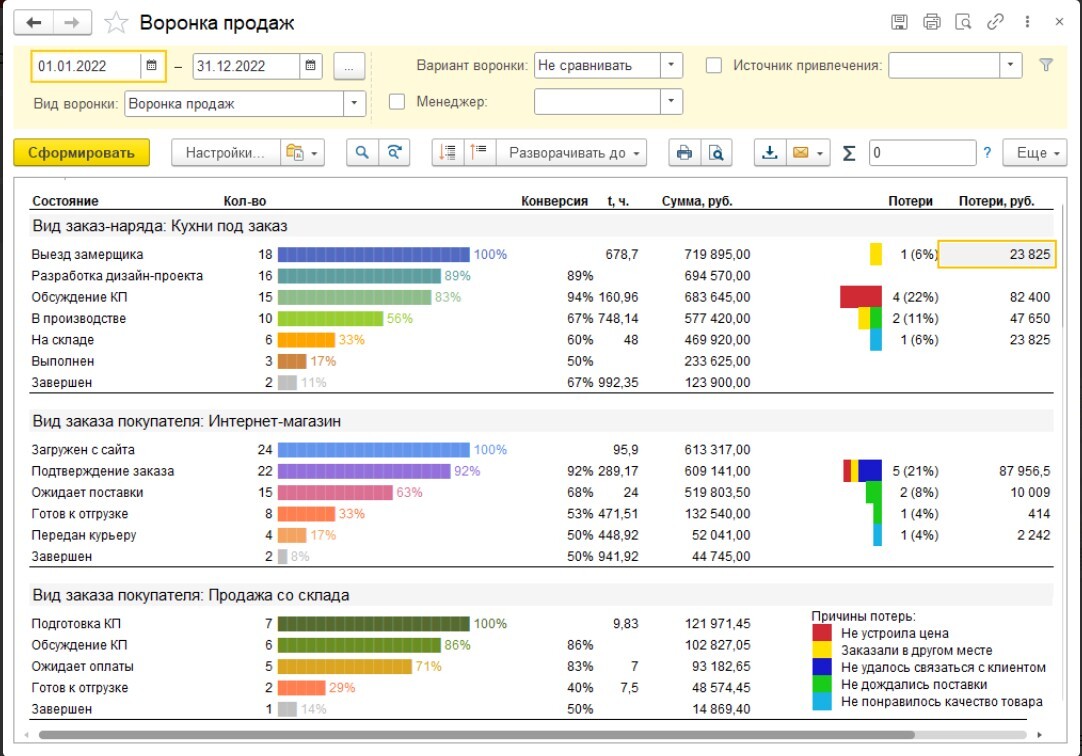Open print preview icon
The image size is (1082, 756).
coord(715,153)
